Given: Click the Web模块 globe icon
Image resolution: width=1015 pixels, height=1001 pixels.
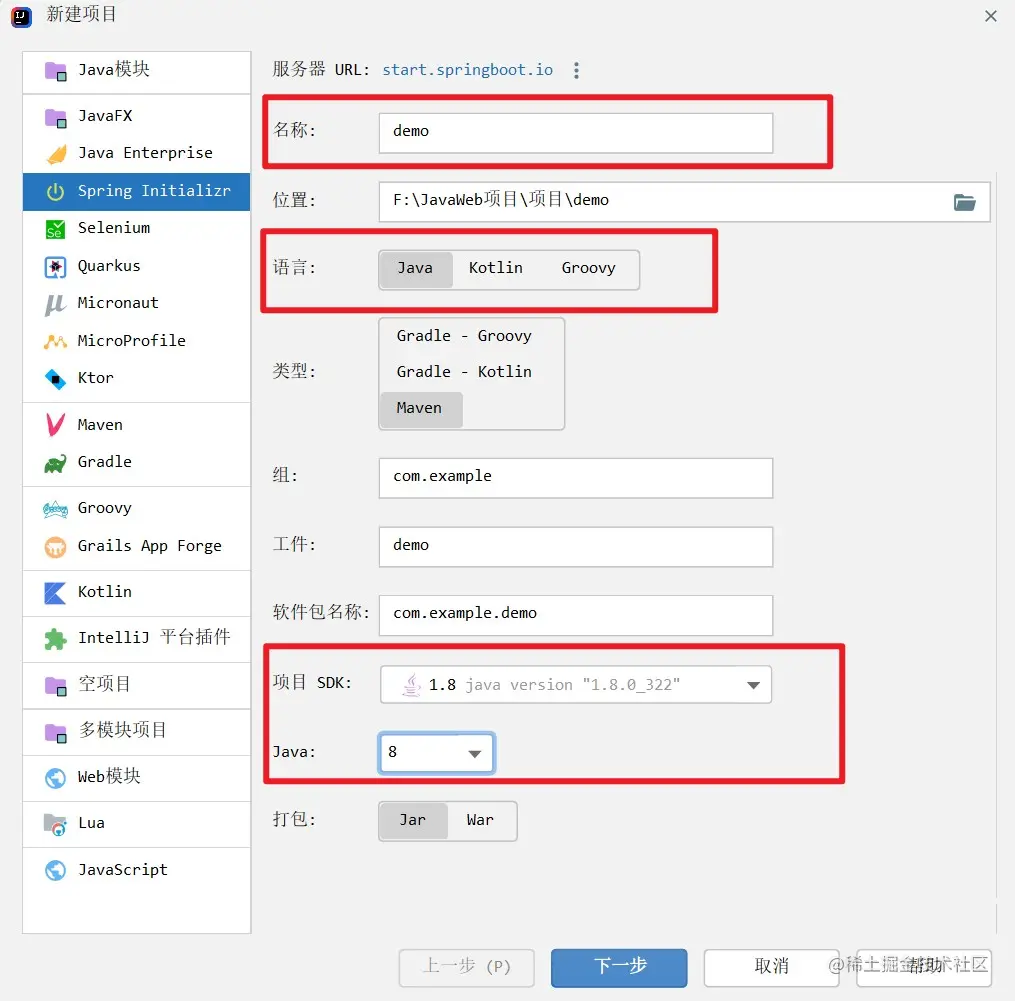Looking at the screenshot, I should pos(56,778).
